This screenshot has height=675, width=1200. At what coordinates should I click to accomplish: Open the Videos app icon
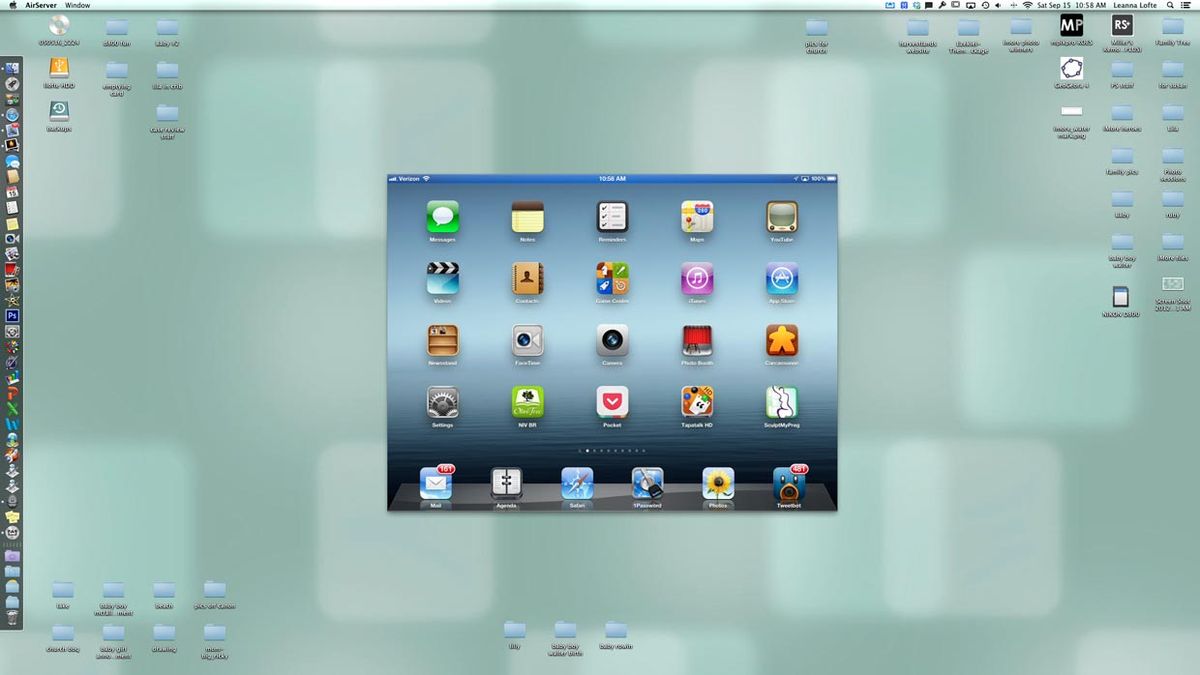442,278
